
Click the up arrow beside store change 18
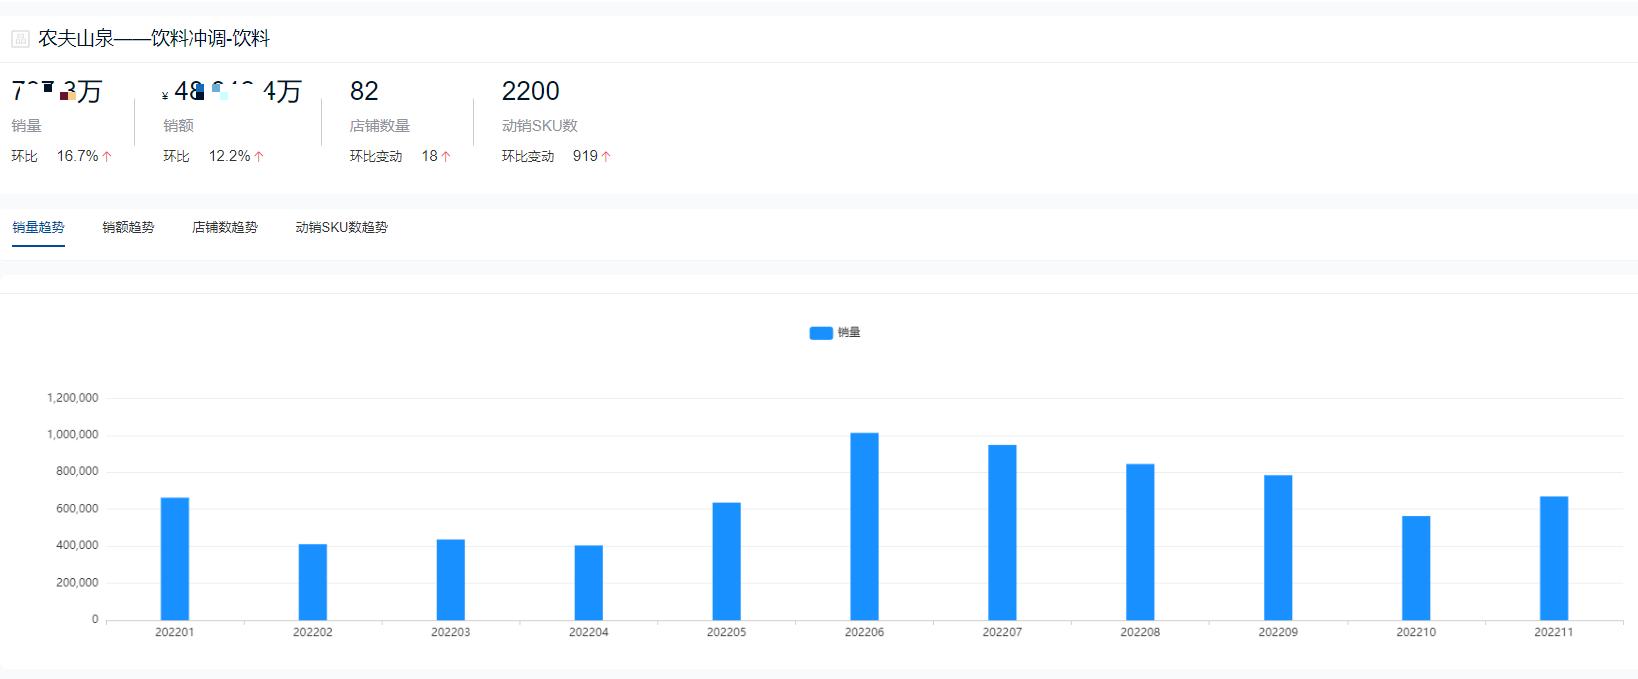446,157
